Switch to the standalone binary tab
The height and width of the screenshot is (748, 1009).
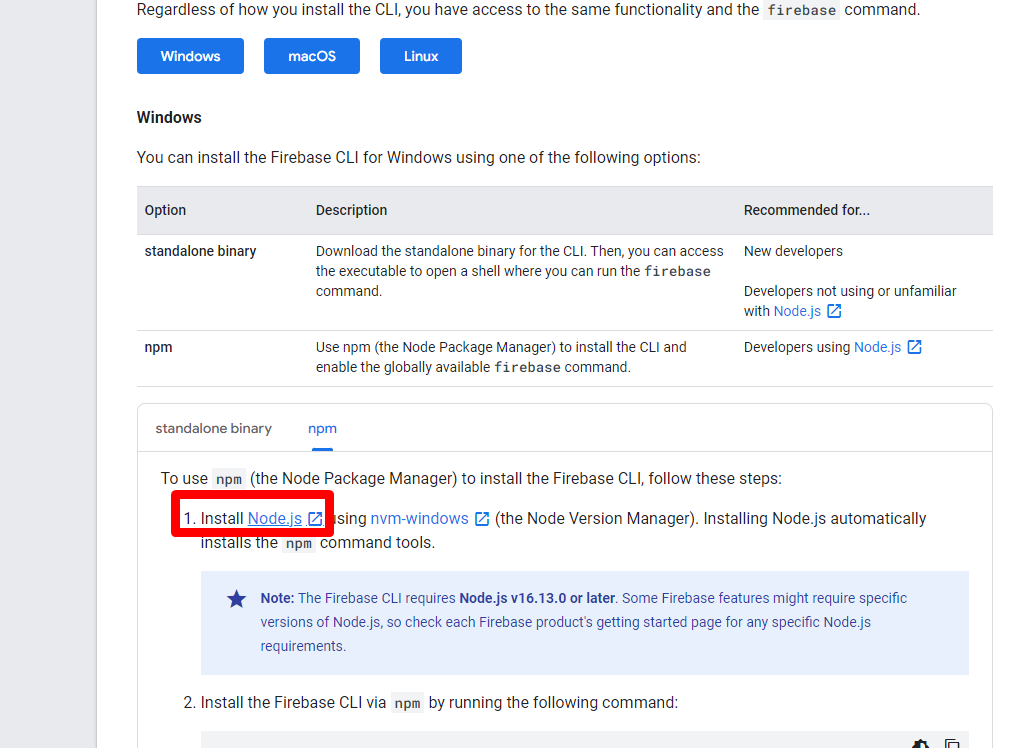tap(213, 428)
